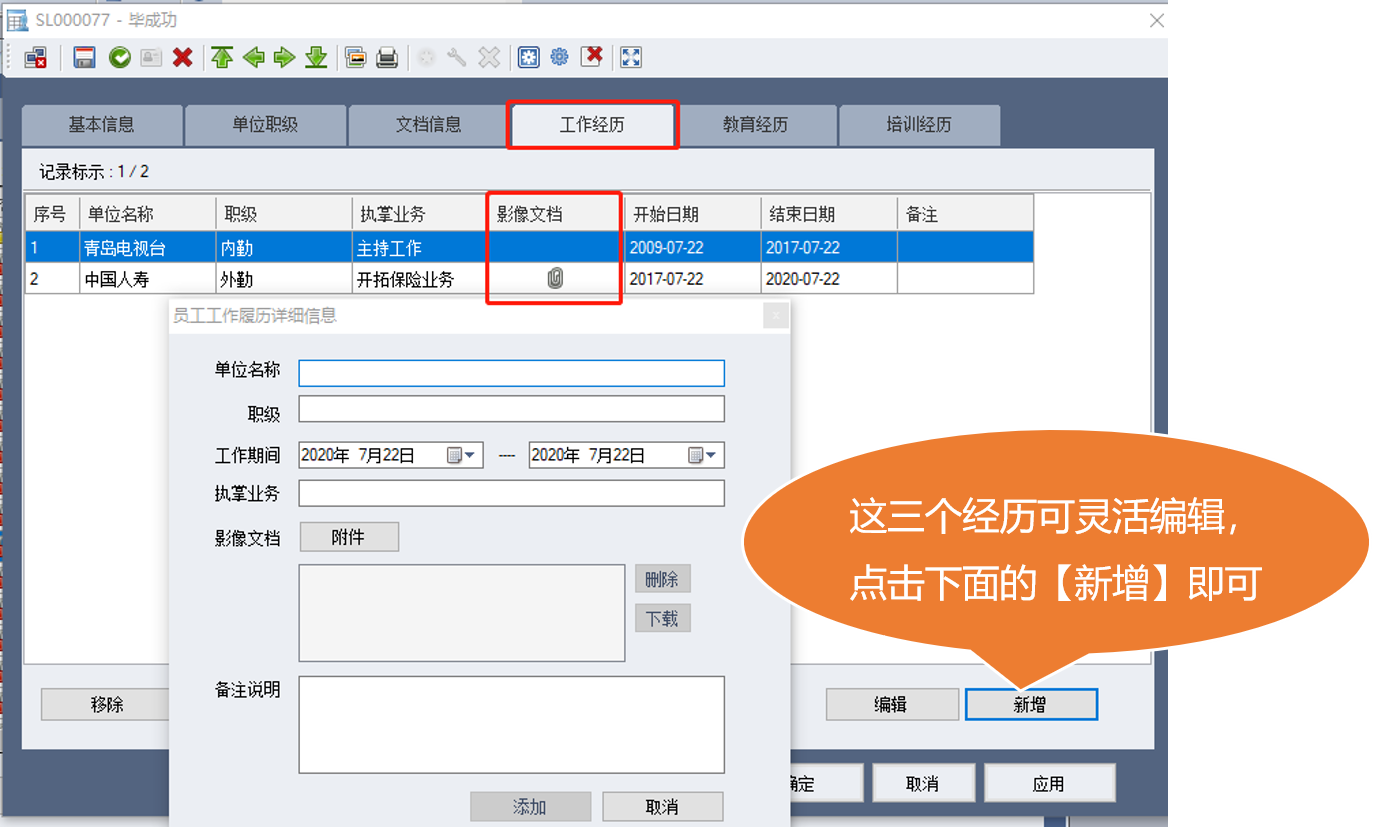Click the red X delete toolbar icon
Image resolution: width=1373 pixels, height=827 pixels.
[182, 58]
